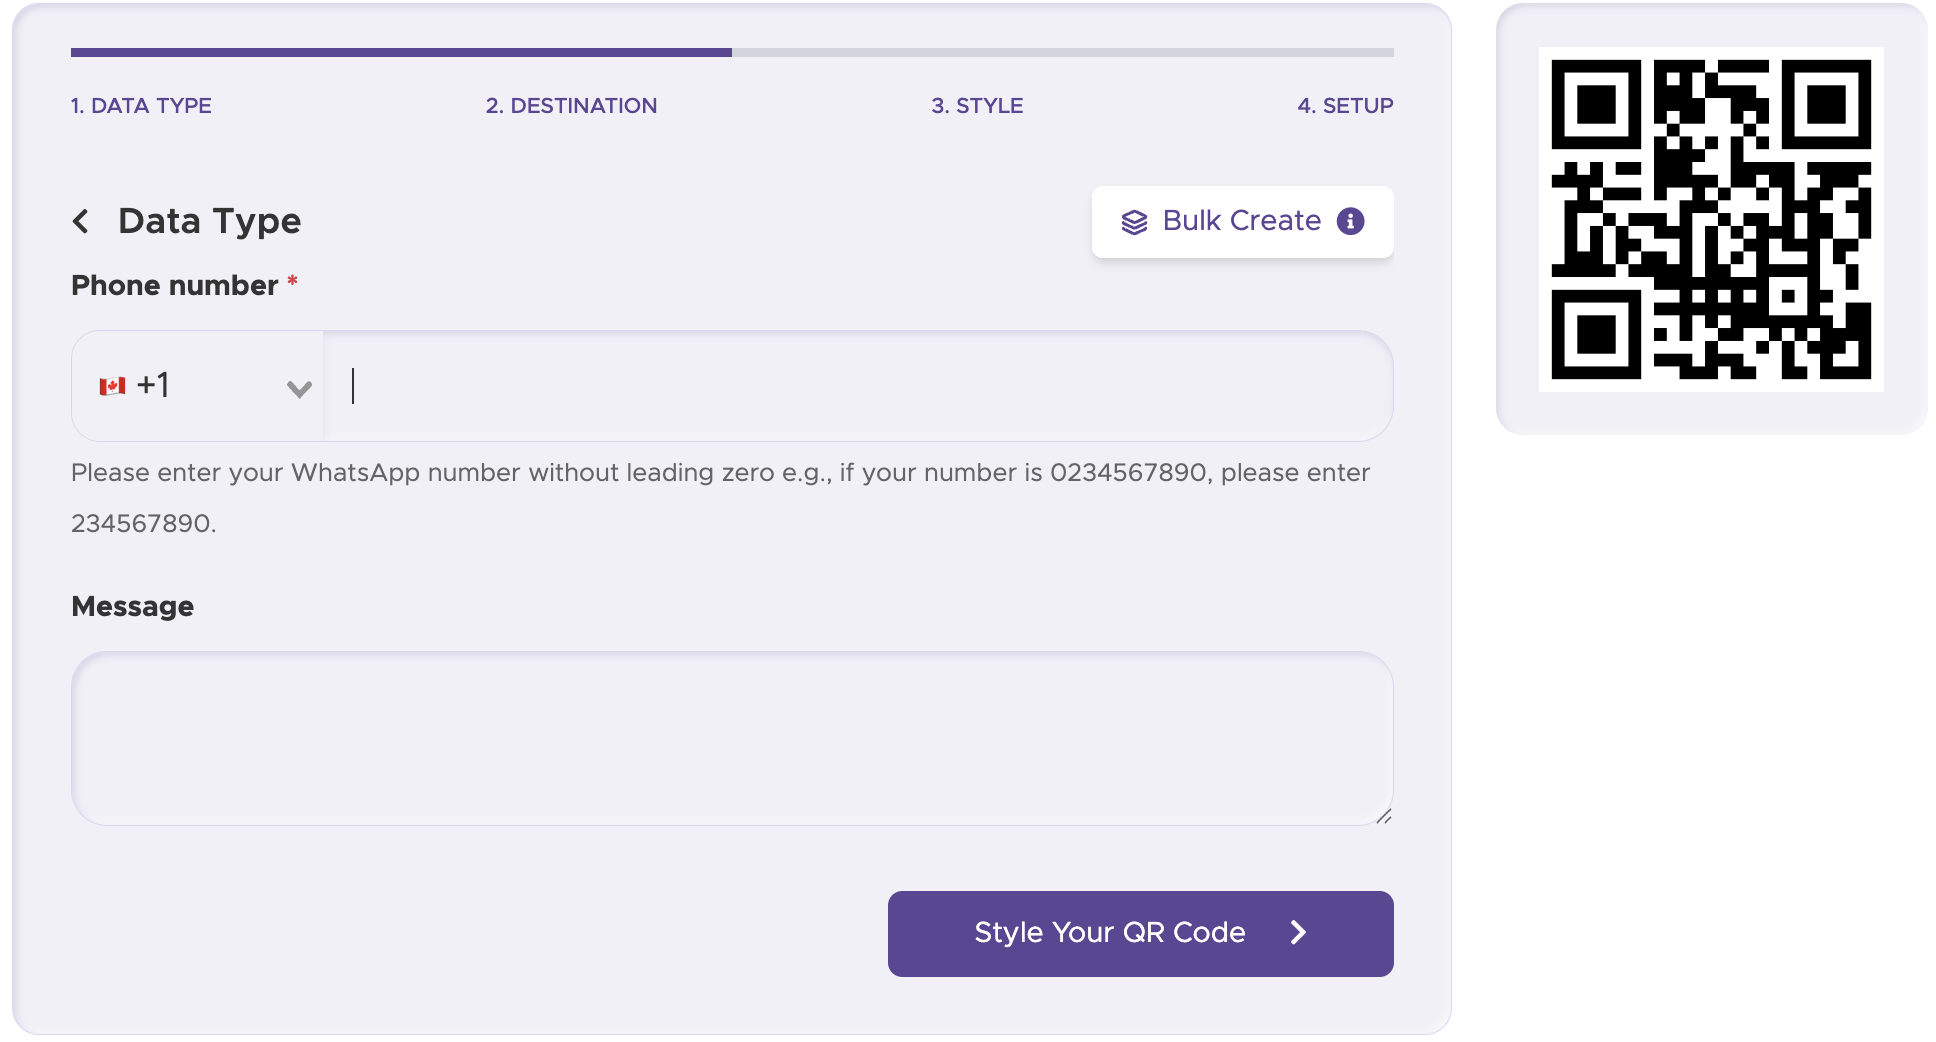Switch to the 2. Destination step

tap(571, 106)
